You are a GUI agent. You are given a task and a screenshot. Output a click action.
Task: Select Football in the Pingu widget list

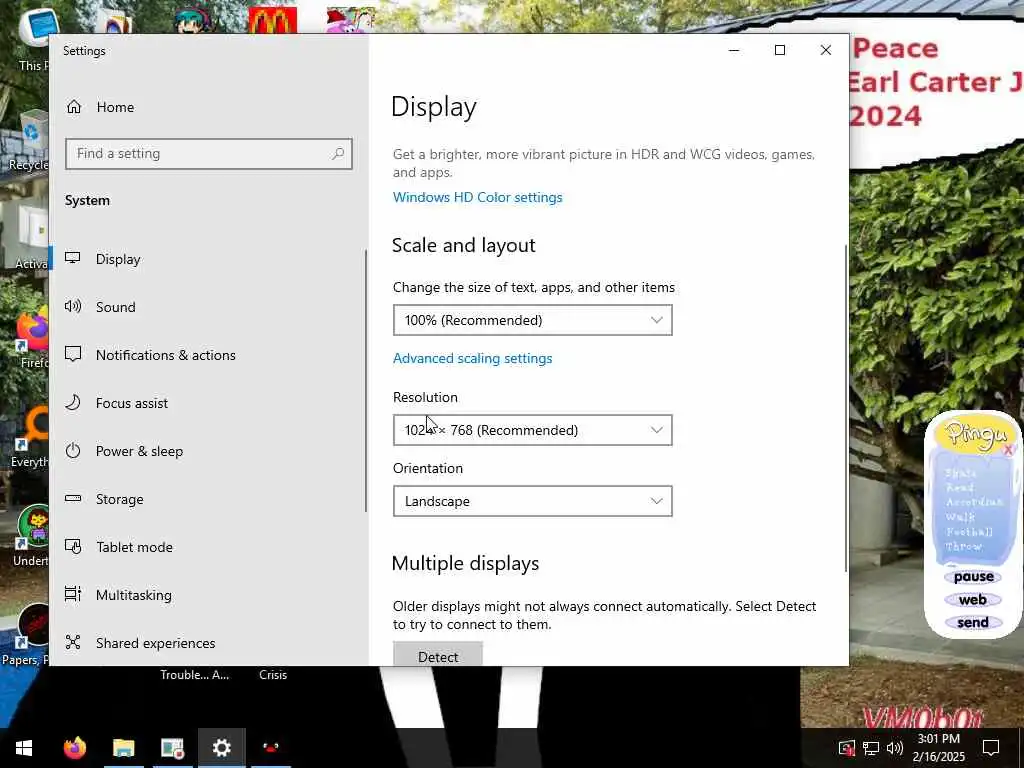click(969, 532)
